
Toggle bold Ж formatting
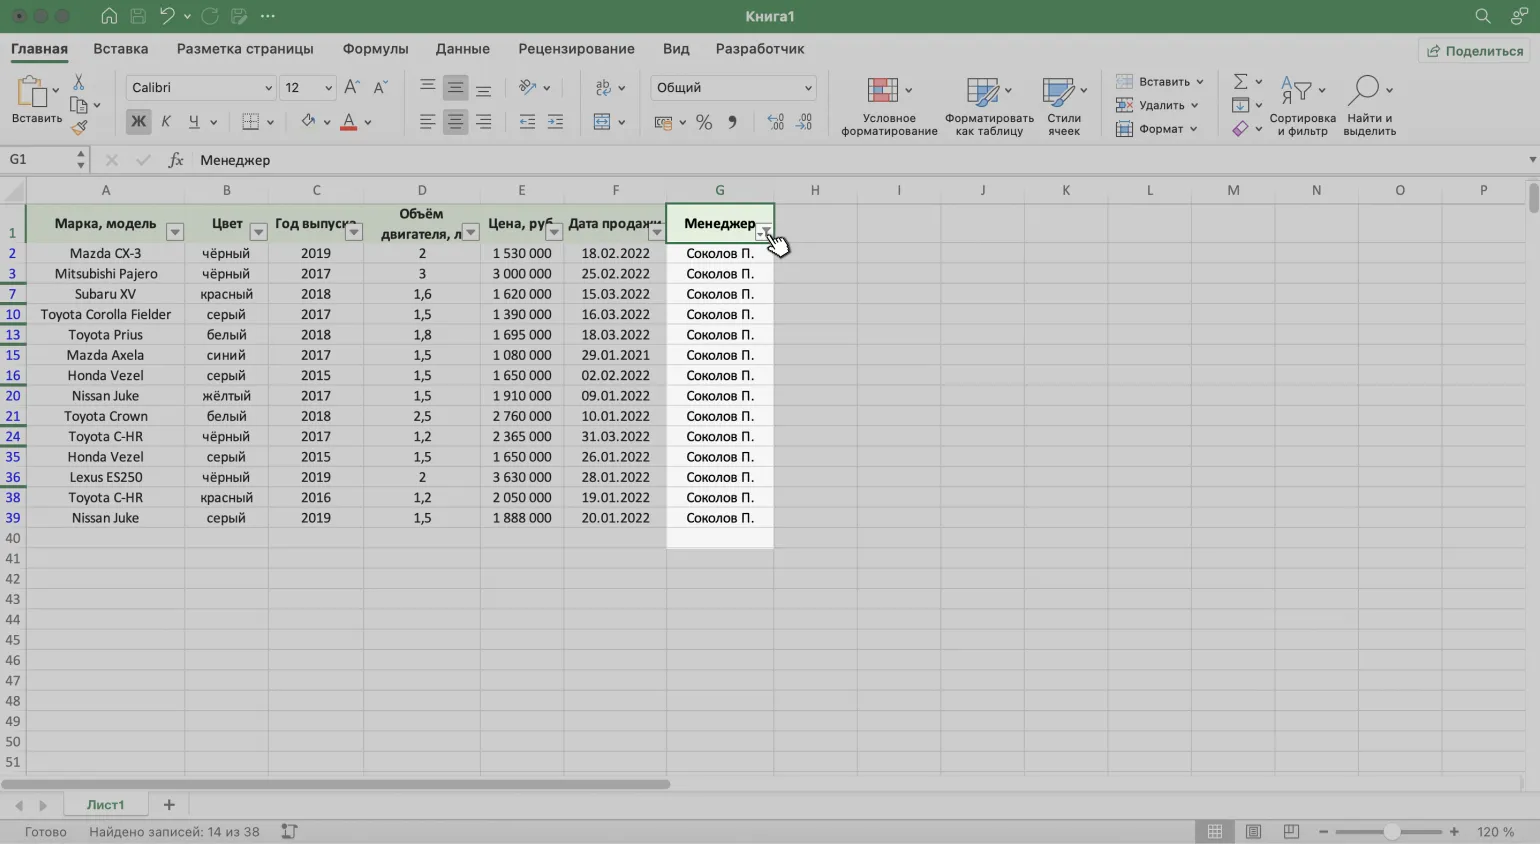click(138, 122)
